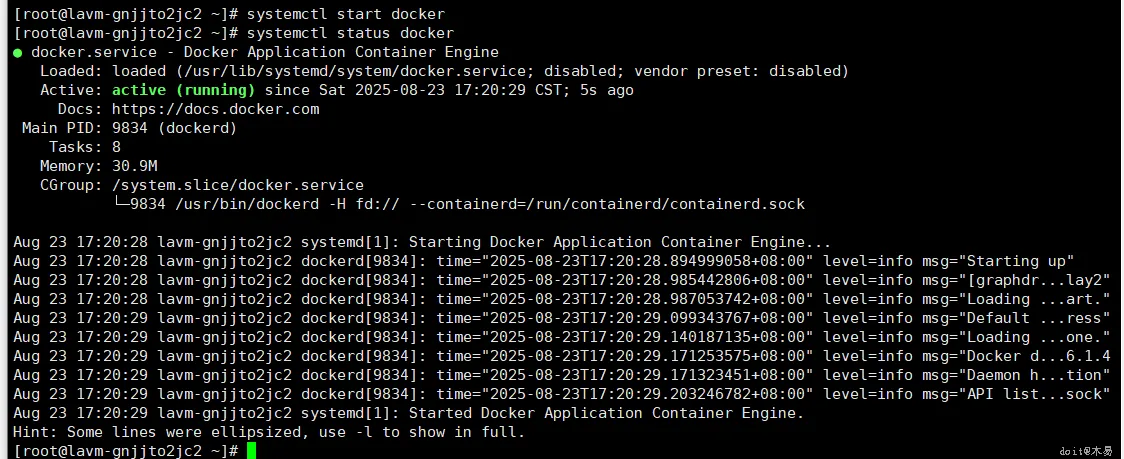Click the "systemctl start docker" command
1124x459 pixels.
tap(345, 14)
